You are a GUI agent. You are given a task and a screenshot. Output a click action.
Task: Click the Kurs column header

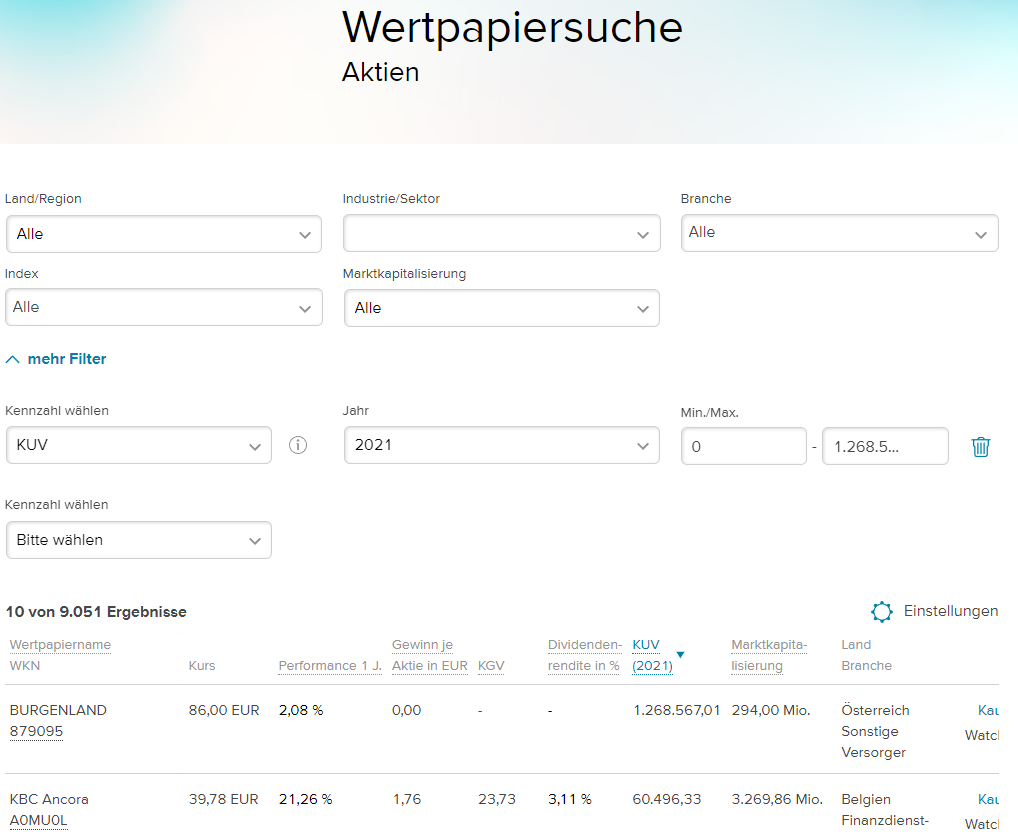[x=202, y=666]
